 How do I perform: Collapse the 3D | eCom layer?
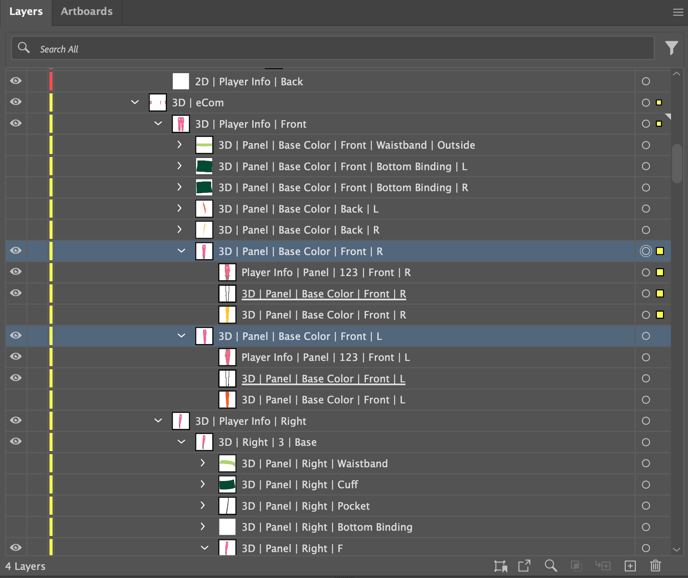tap(135, 103)
